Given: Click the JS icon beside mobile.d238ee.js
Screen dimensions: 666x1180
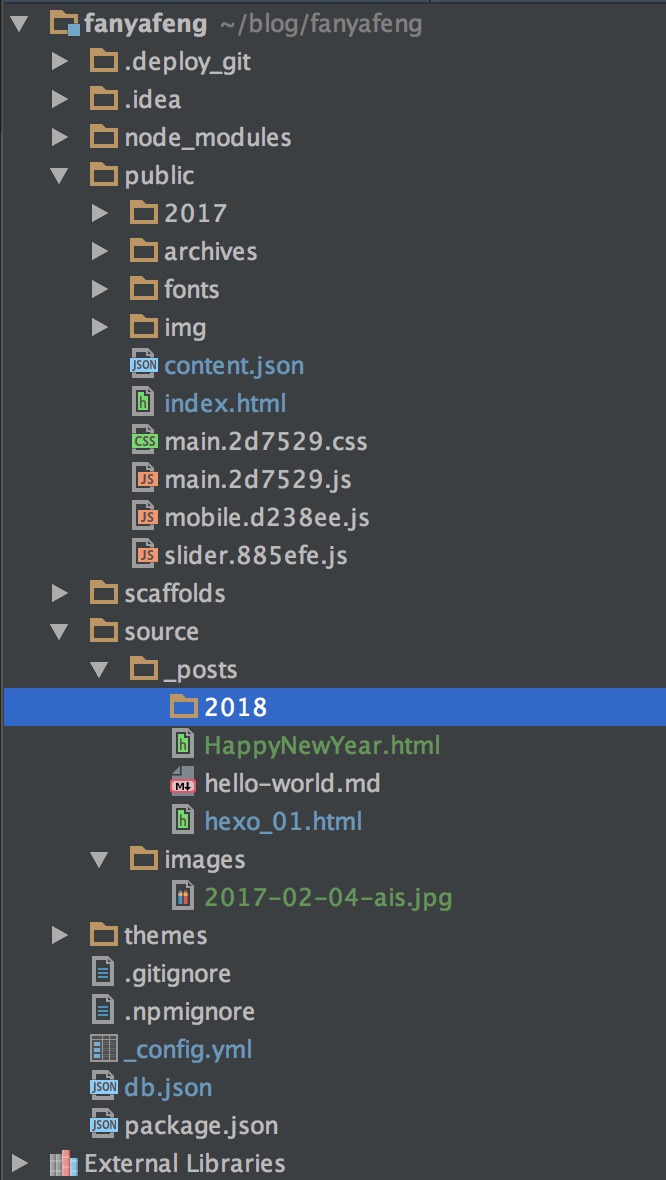Looking at the screenshot, I should click(145, 517).
